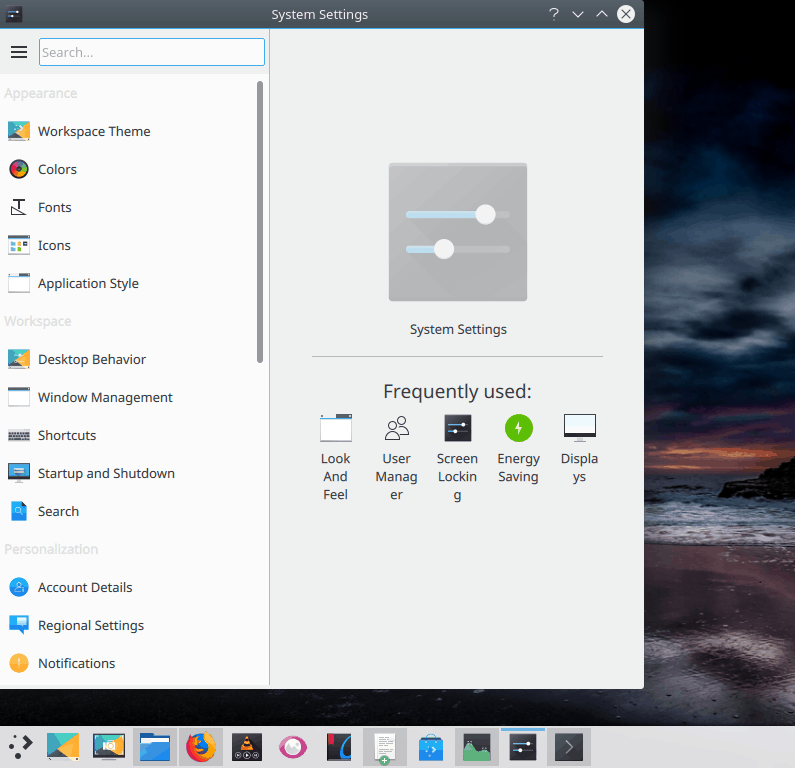Click the help question mark button
The height and width of the screenshot is (768, 795).
[554, 14]
